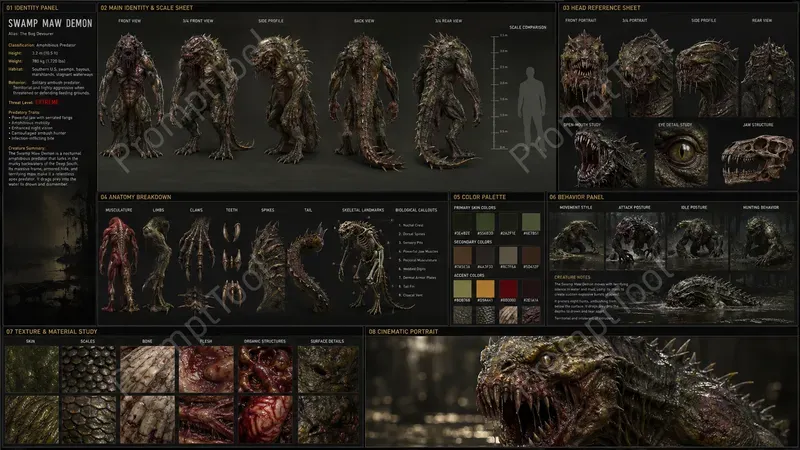Open the Front Portrait head image
Screen dimensions: 800x450
585,71
